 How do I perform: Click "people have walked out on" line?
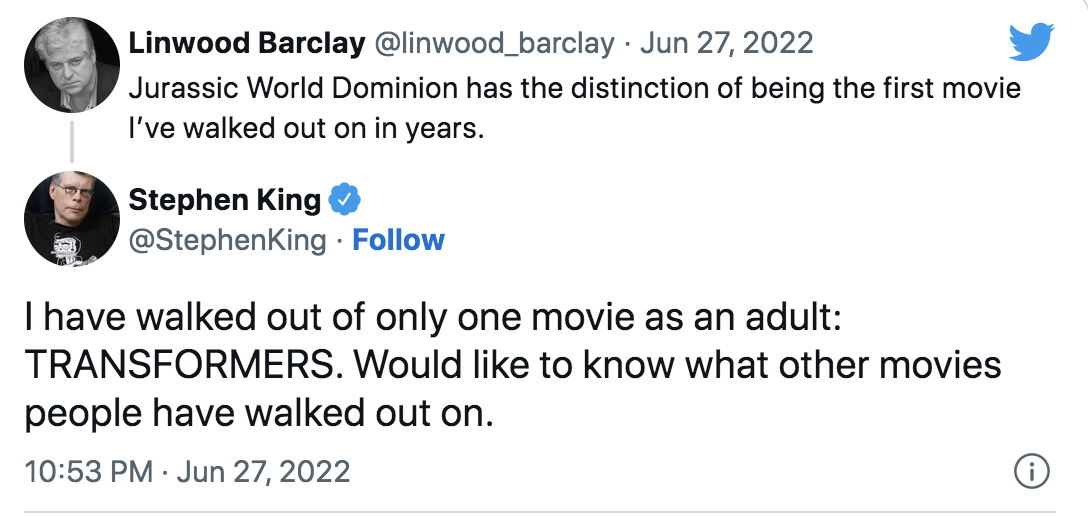pyautogui.click(x=258, y=412)
